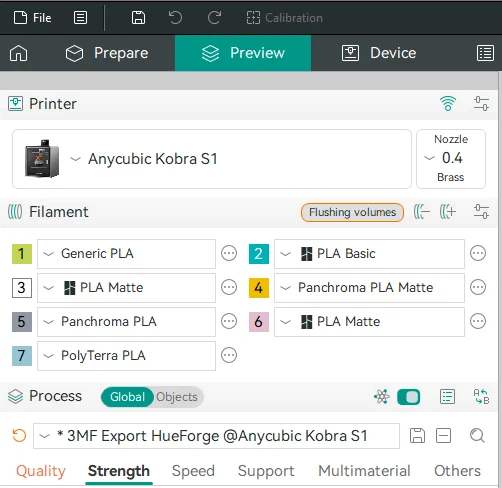Open the Support settings tab
The image size is (502, 488).
[x=266, y=471]
